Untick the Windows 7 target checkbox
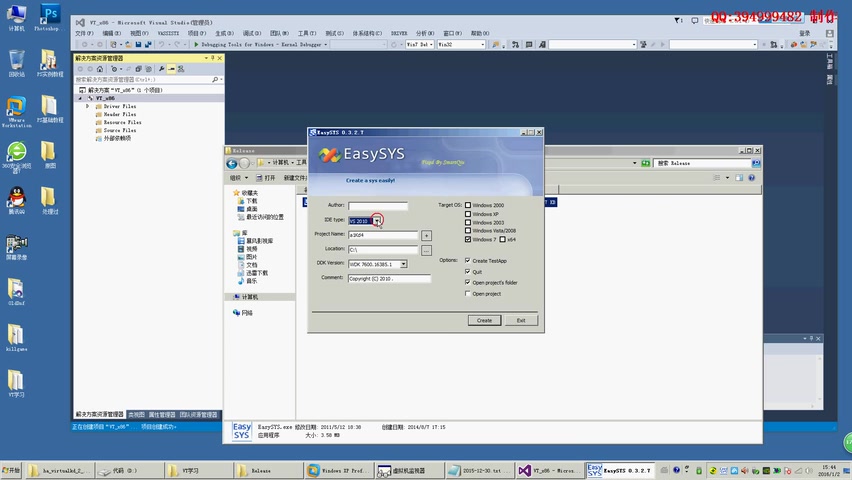The height and width of the screenshot is (480, 852). click(468, 239)
